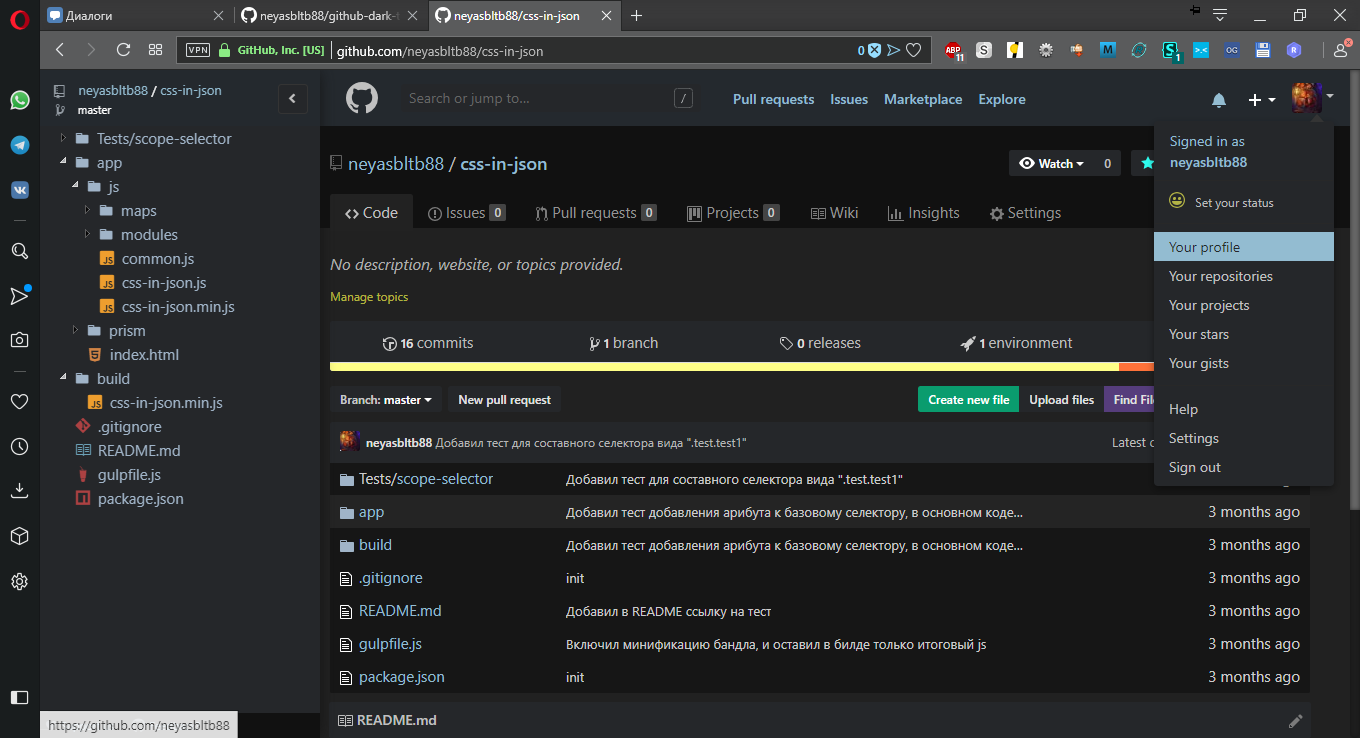Switch to the Insights tab
Image resolution: width=1360 pixels, height=738 pixels.
[924, 213]
